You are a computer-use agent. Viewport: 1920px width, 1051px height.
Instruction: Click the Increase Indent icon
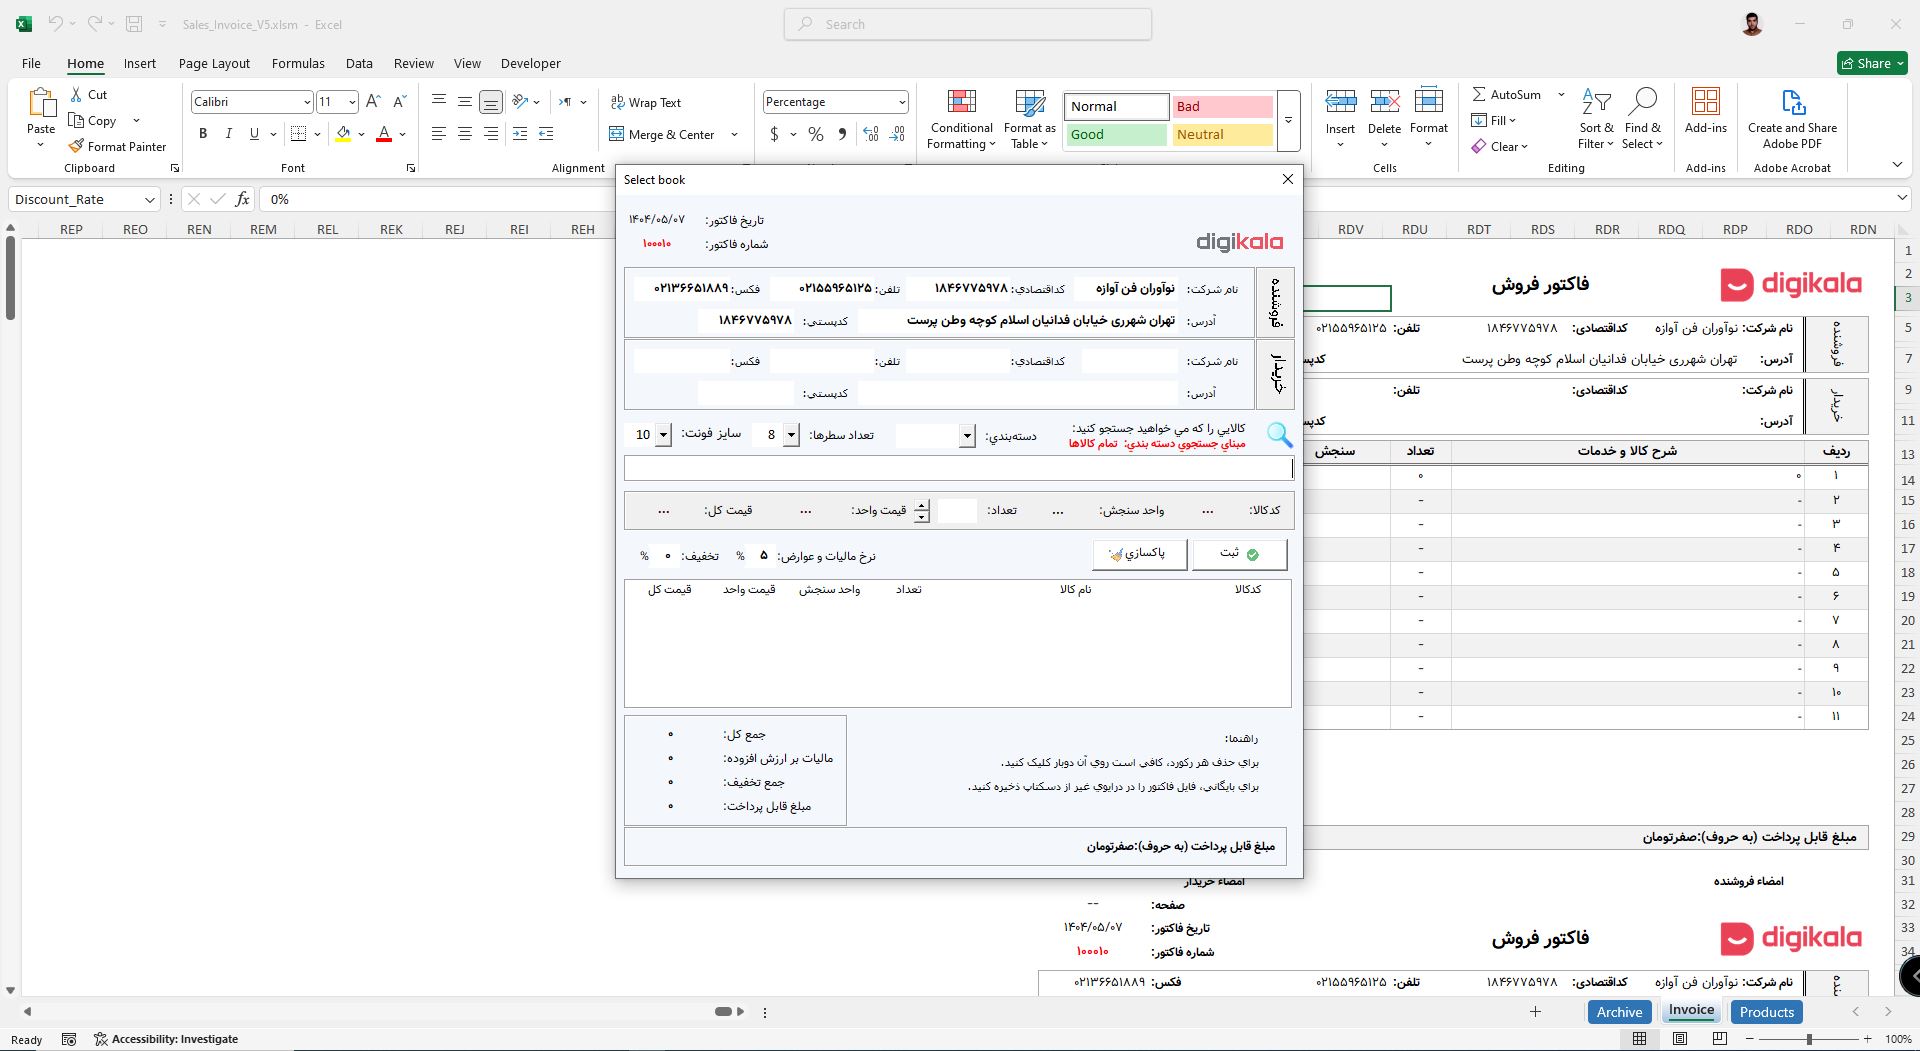[546, 133]
